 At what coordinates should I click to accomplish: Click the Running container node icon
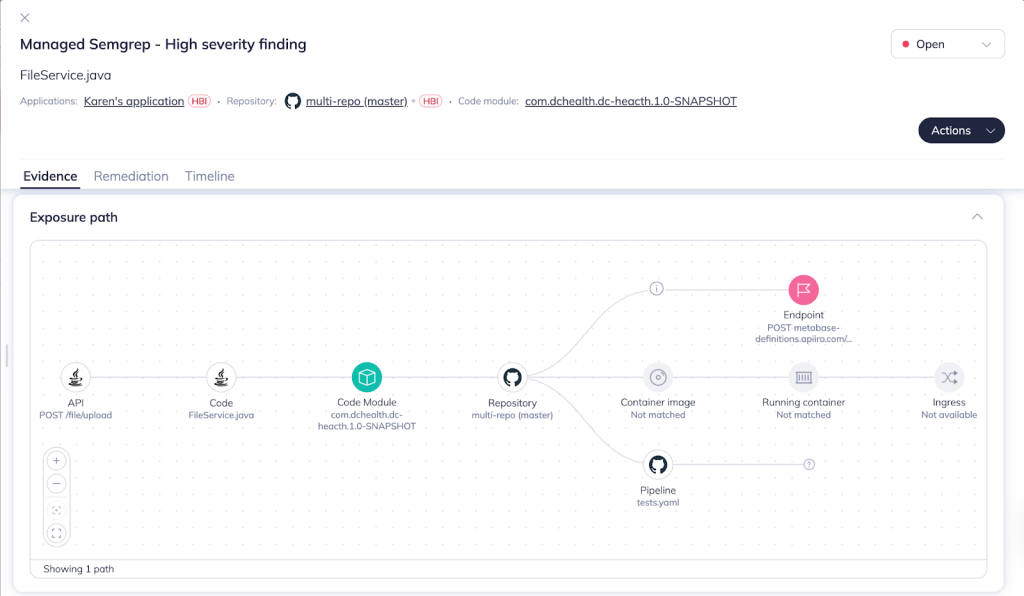[803, 377]
